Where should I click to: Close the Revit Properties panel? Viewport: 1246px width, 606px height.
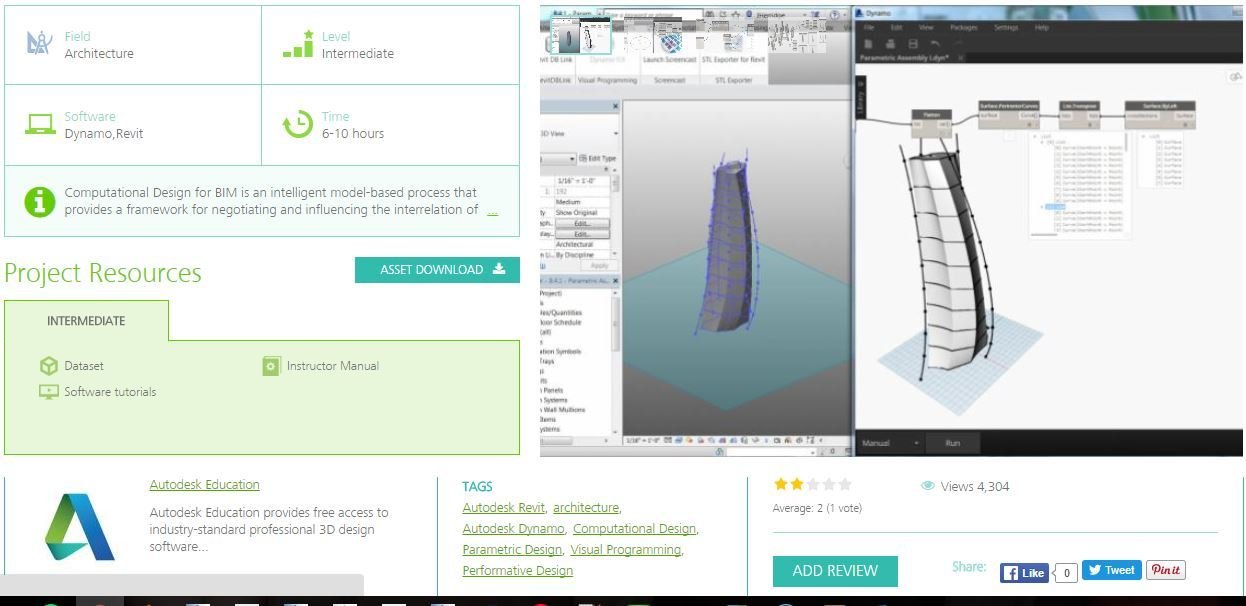pyautogui.click(x=614, y=105)
